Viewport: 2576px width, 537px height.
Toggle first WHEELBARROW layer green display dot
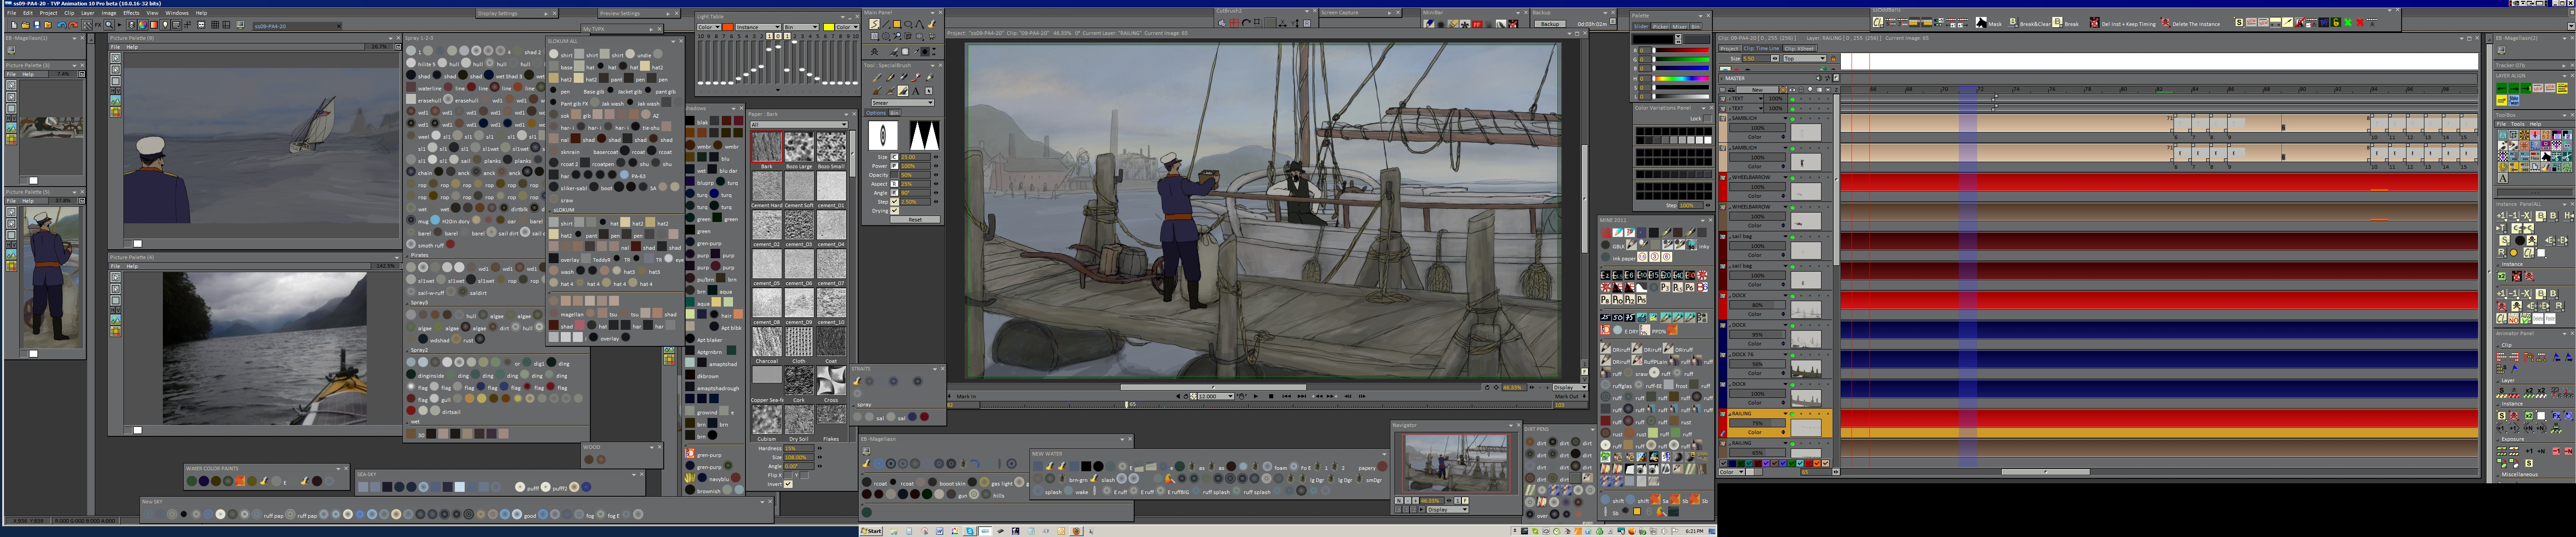tap(1792, 178)
